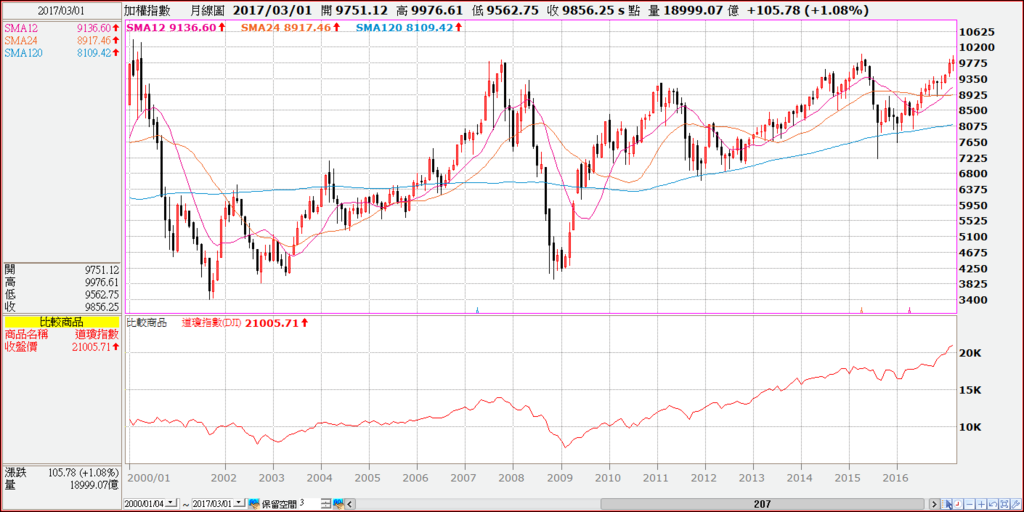This screenshot has height=512, width=1024.
Task: Zoom in chart with plus icon
Action: pyautogui.click(x=982, y=504)
